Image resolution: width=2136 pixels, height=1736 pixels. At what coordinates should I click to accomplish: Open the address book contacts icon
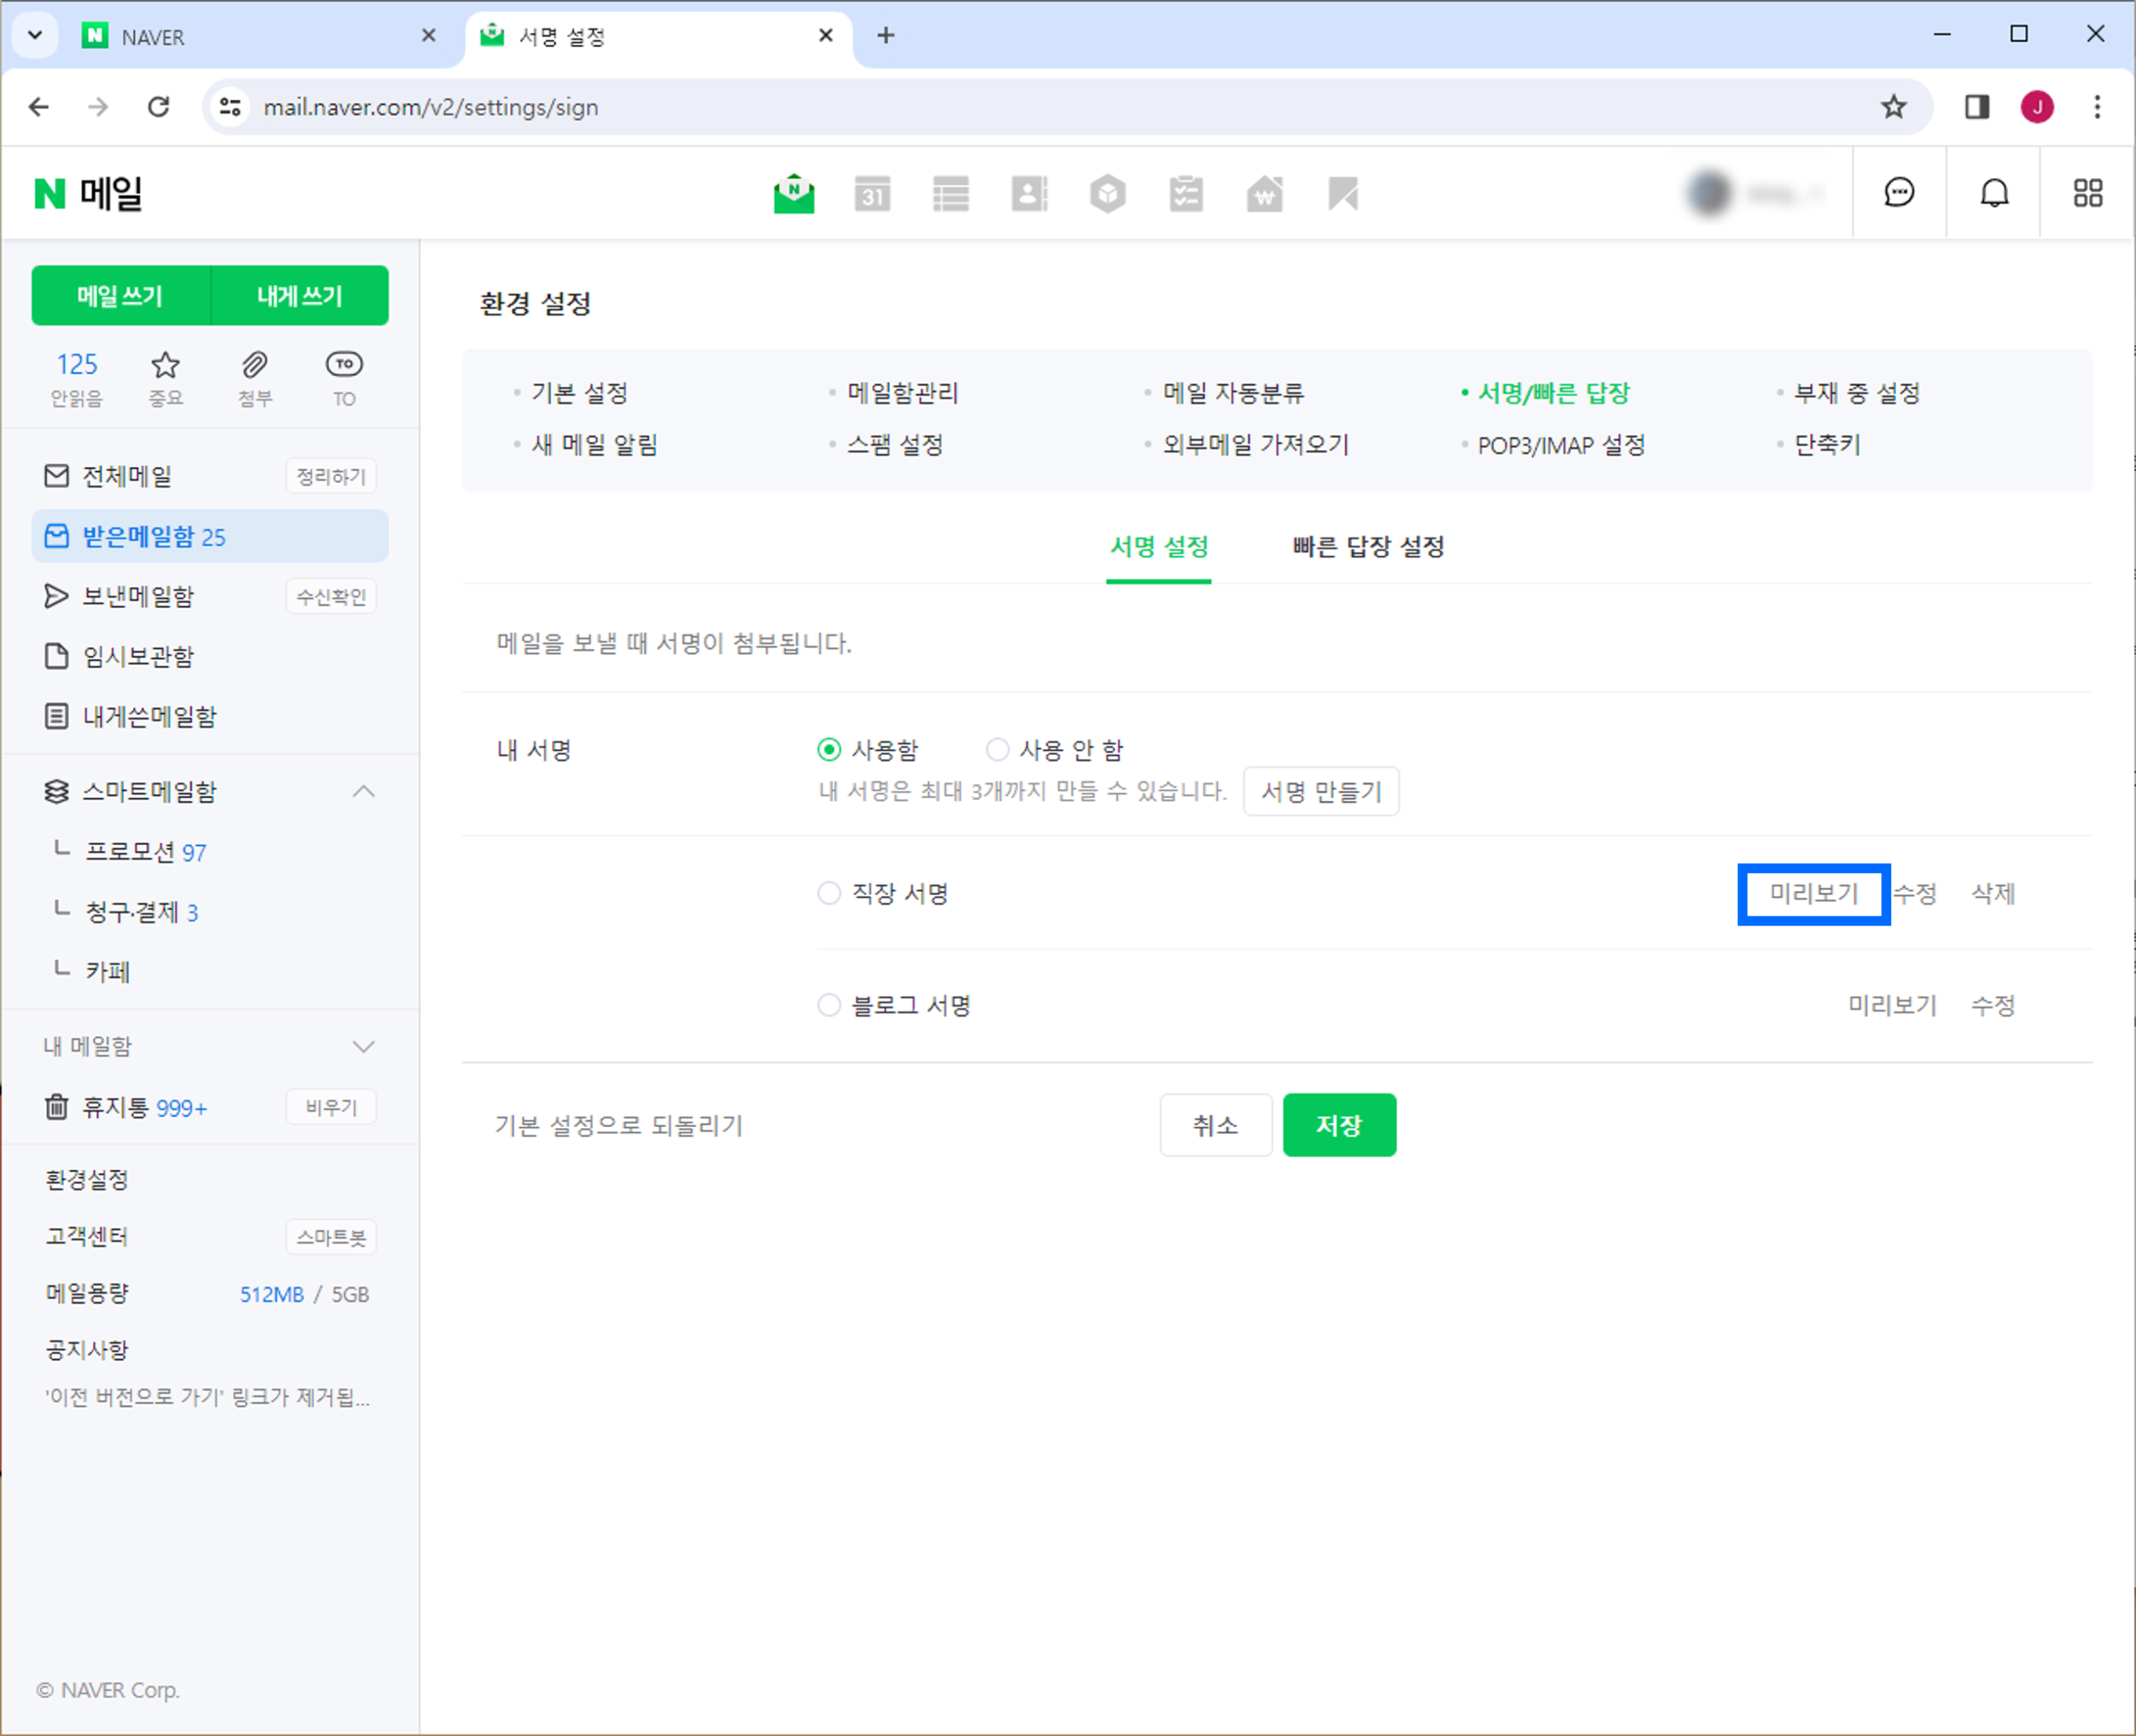pos(1029,194)
